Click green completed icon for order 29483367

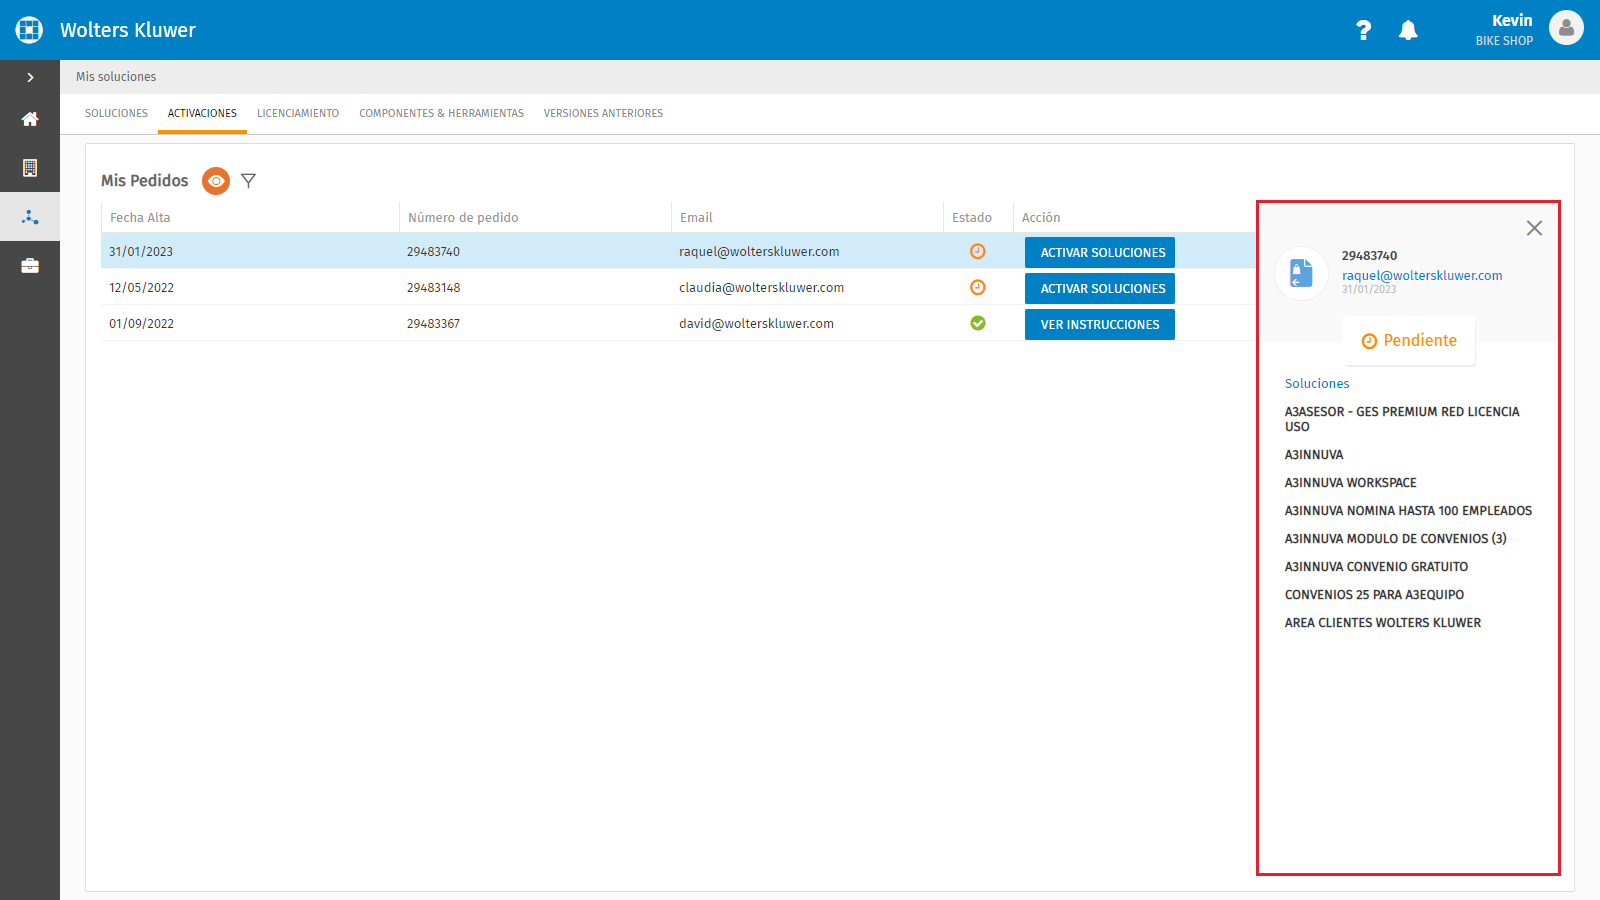click(x=978, y=323)
